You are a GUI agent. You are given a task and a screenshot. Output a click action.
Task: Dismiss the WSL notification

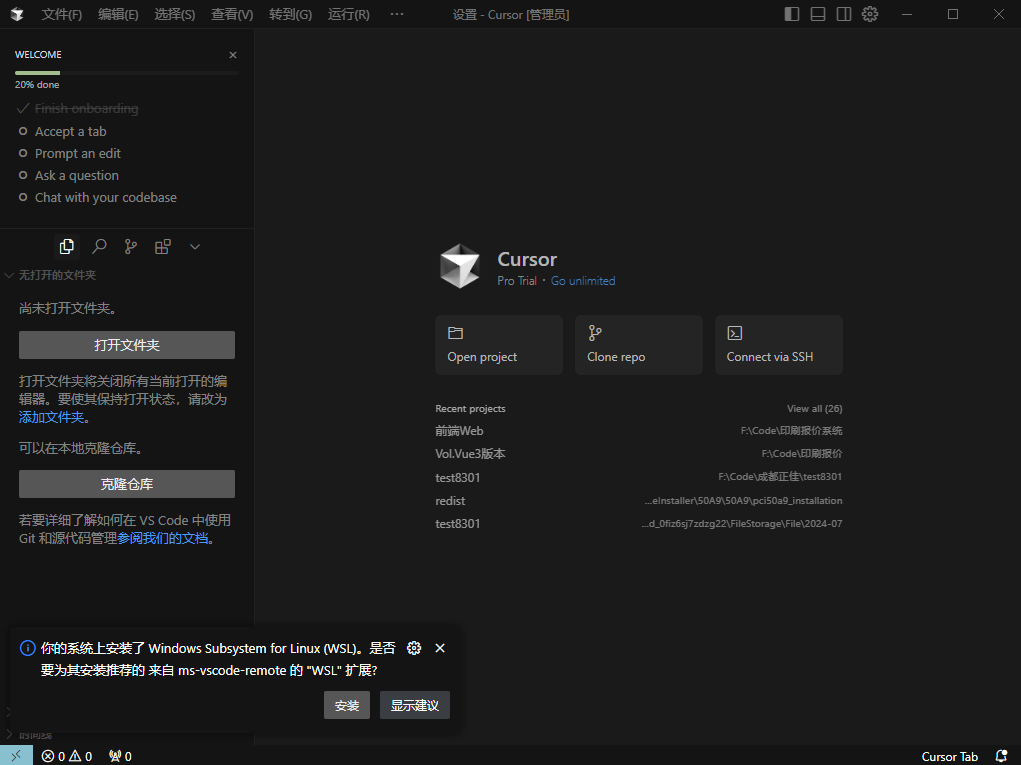click(440, 648)
